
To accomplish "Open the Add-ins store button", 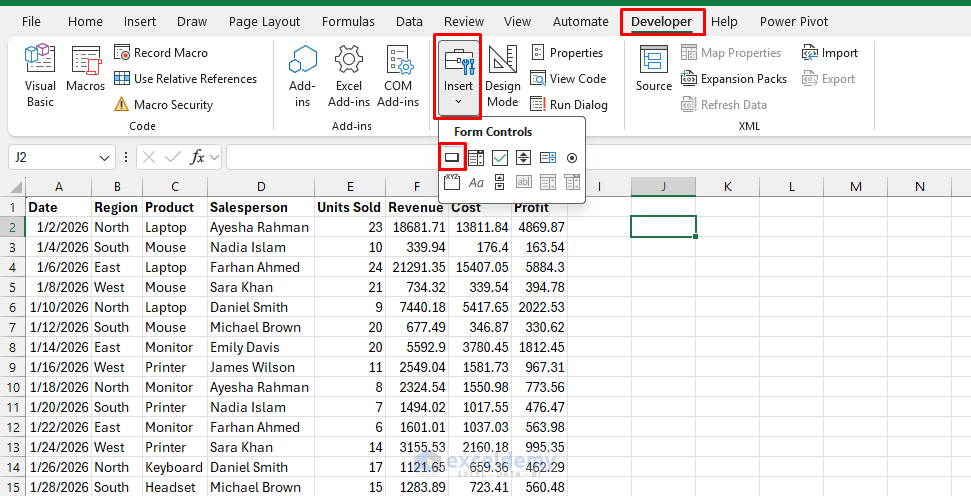I will 302,76.
